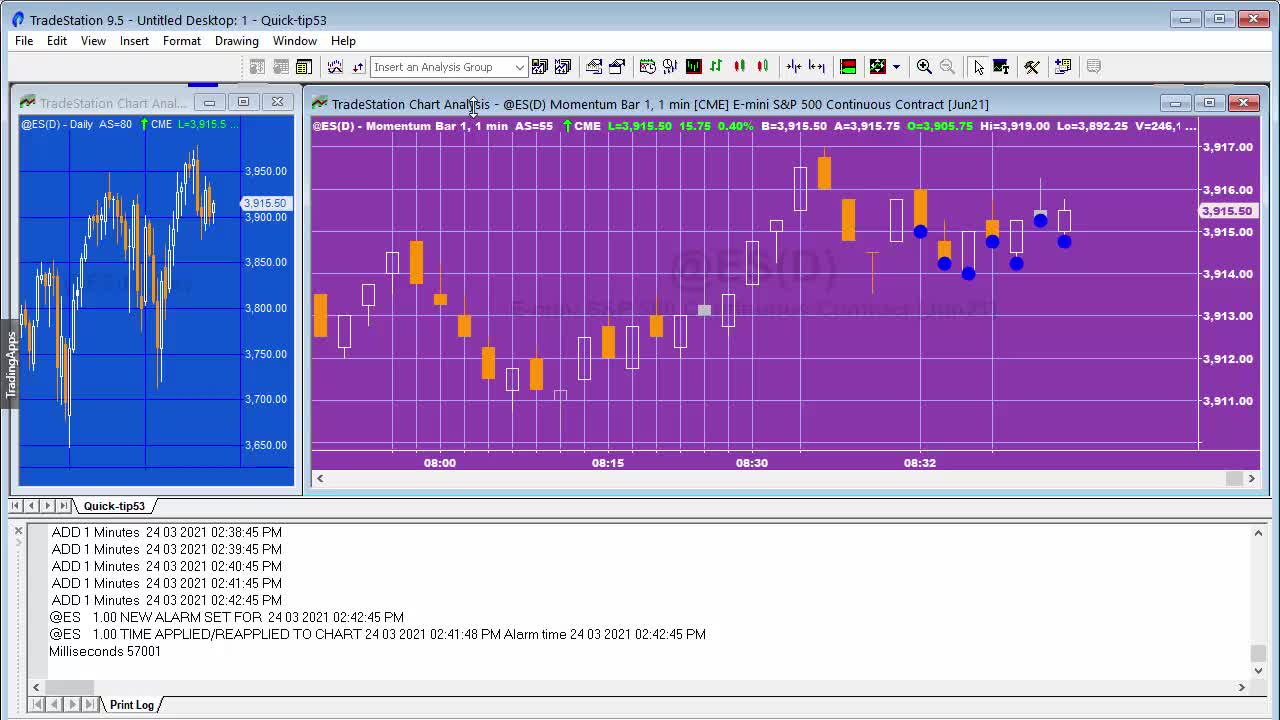Image resolution: width=1280 pixels, height=720 pixels.
Task: Open the Format menu
Action: 181,41
